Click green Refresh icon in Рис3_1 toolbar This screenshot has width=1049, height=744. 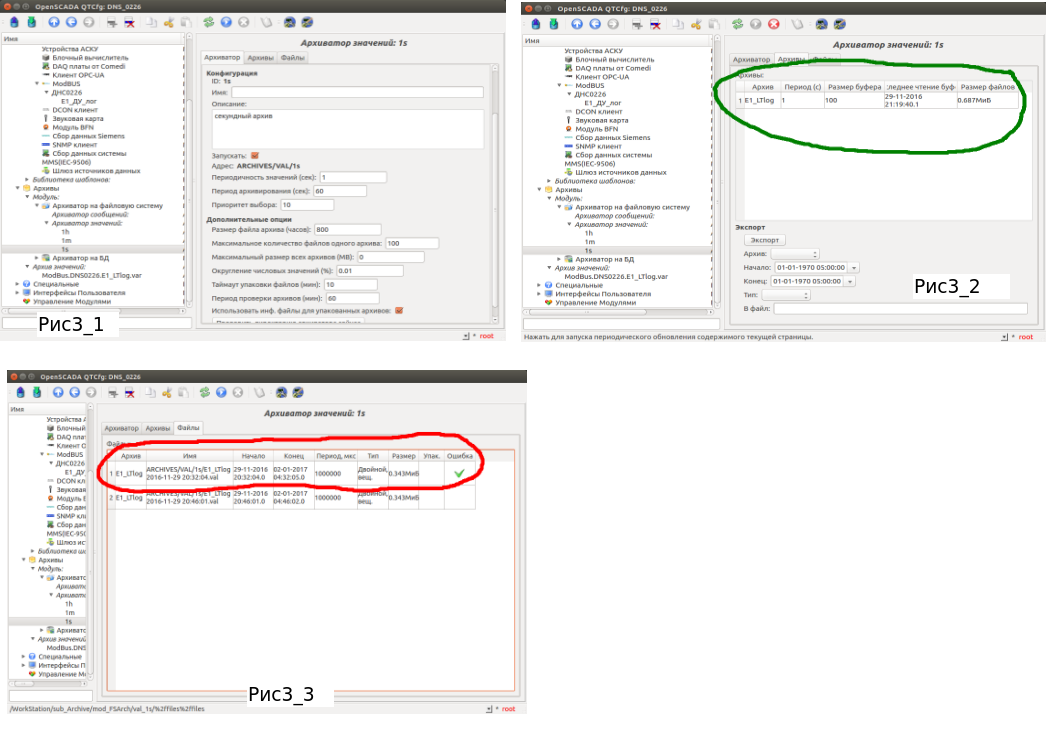click(208, 21)
